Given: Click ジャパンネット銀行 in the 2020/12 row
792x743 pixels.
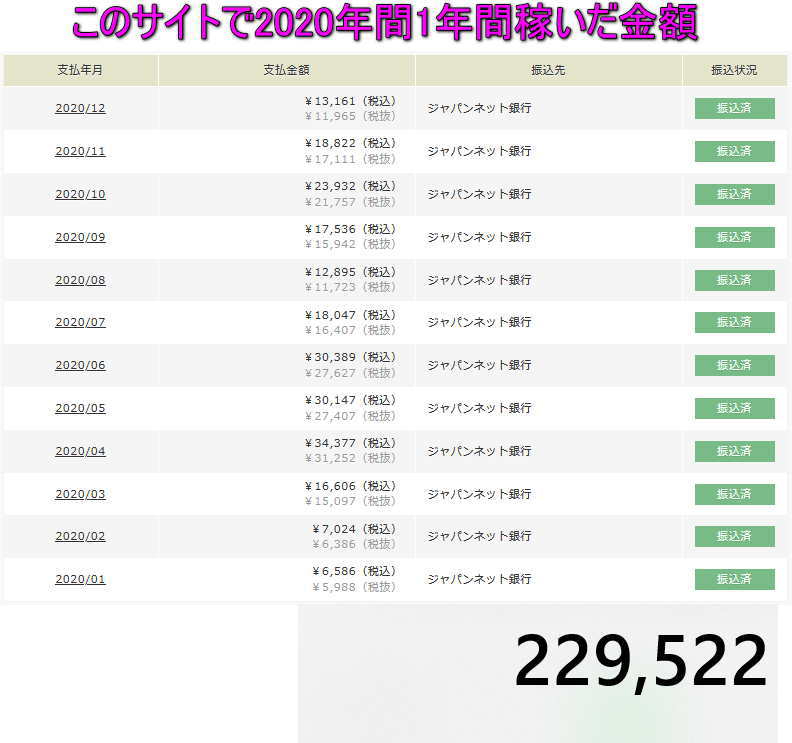Looking at the screenshot, I should click(479, 108).
